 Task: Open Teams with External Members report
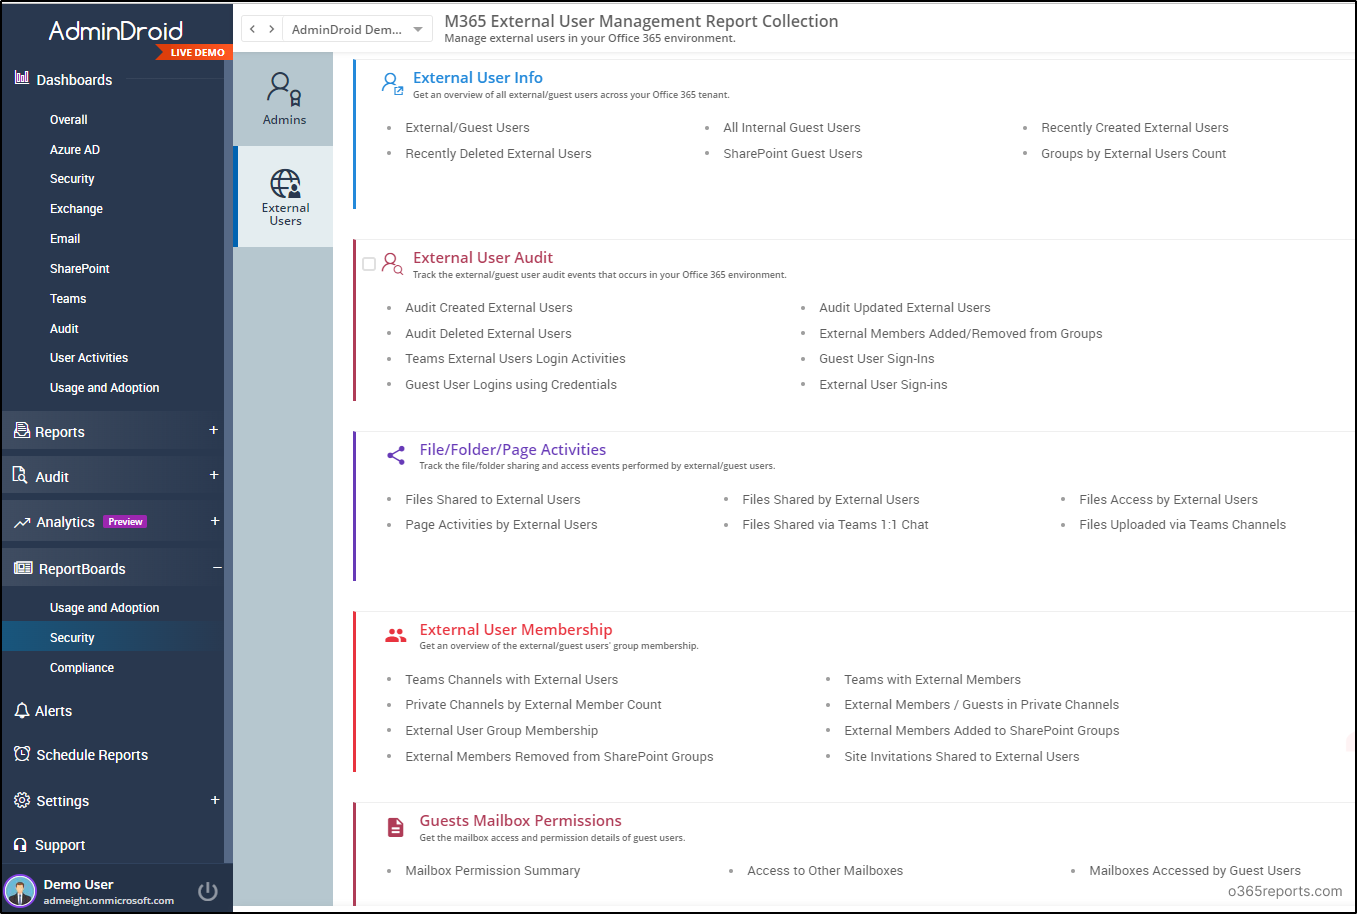932,680
